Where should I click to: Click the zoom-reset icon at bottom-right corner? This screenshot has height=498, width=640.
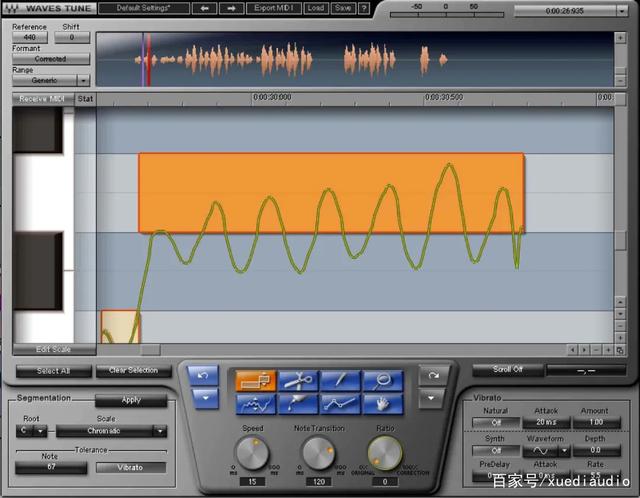point(620,350)
